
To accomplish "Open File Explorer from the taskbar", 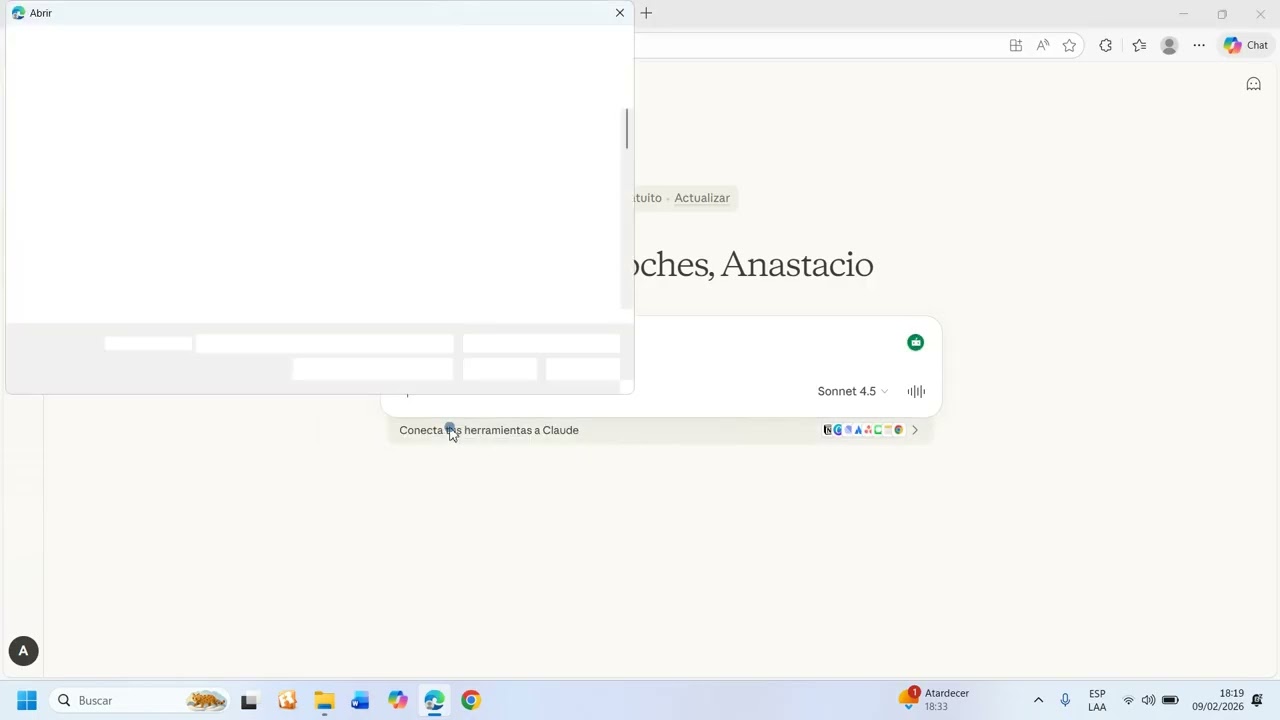I will click(x=324, y=700).
